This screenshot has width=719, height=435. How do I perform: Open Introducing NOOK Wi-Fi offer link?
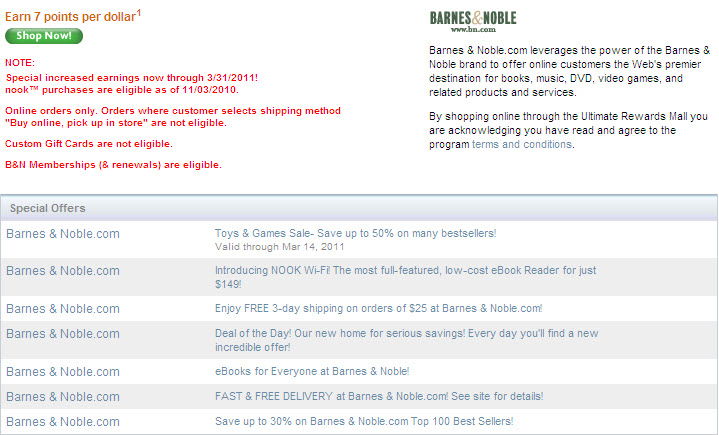coord(405,277)
